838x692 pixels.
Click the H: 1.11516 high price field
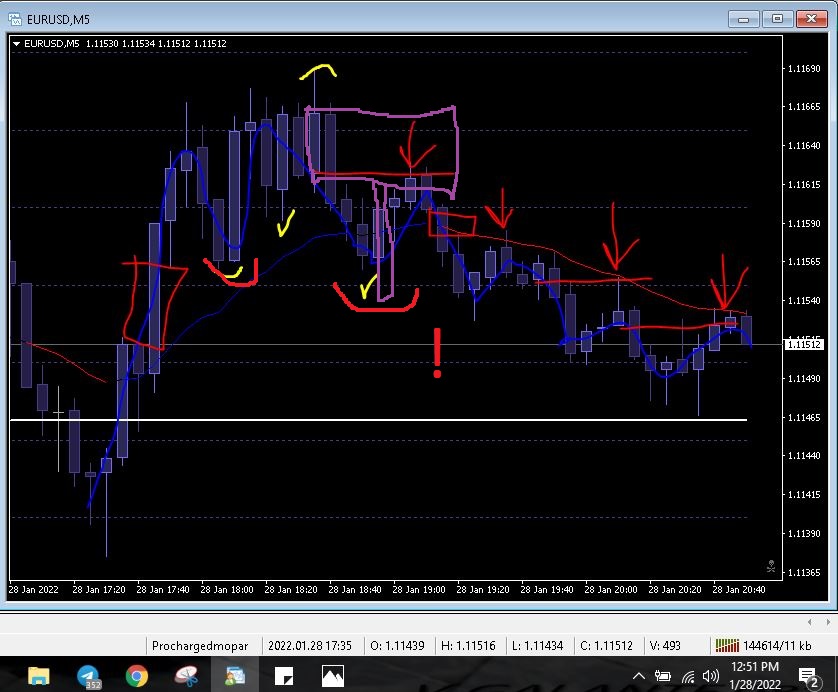pos(468,646)
